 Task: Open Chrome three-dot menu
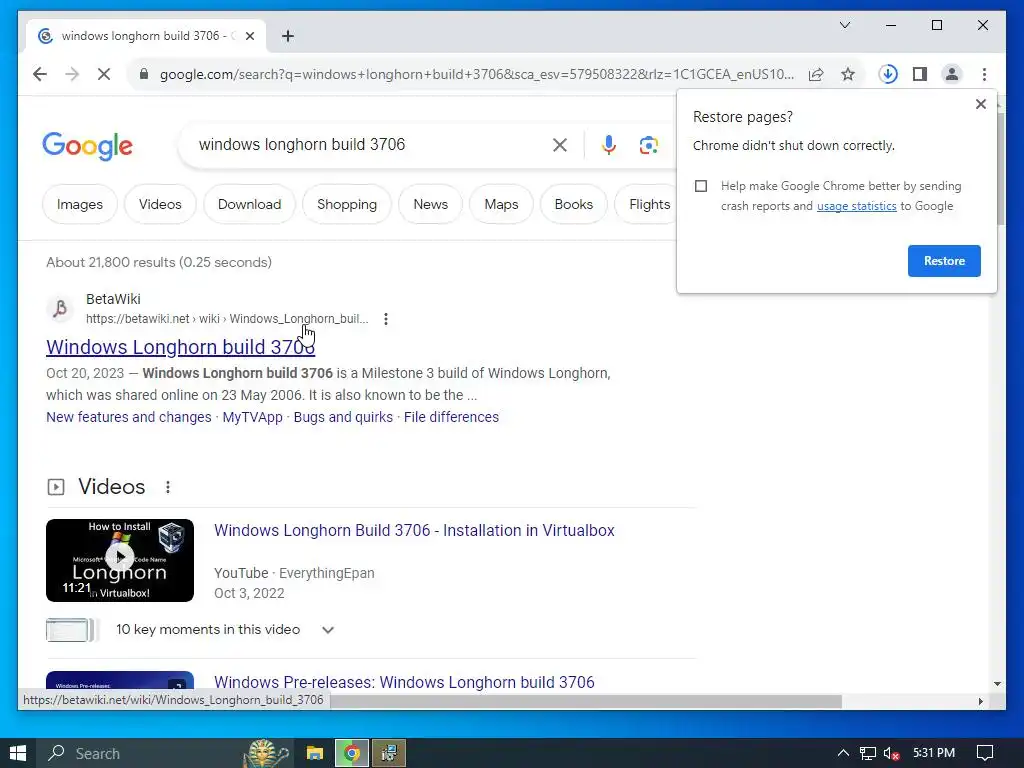click(x=984, y=74)
